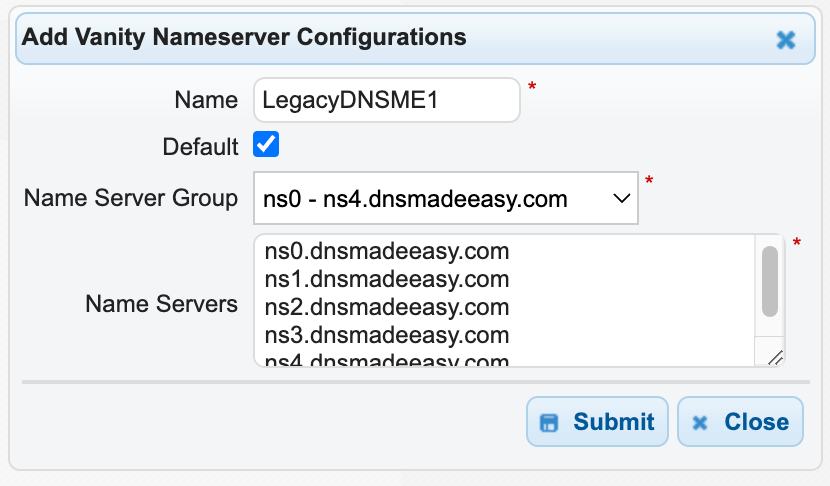Close dialog with the X icon
Image resolution: width=830 pixels, height=486 pixels.
pyautogui.click(x=786, y=40)
